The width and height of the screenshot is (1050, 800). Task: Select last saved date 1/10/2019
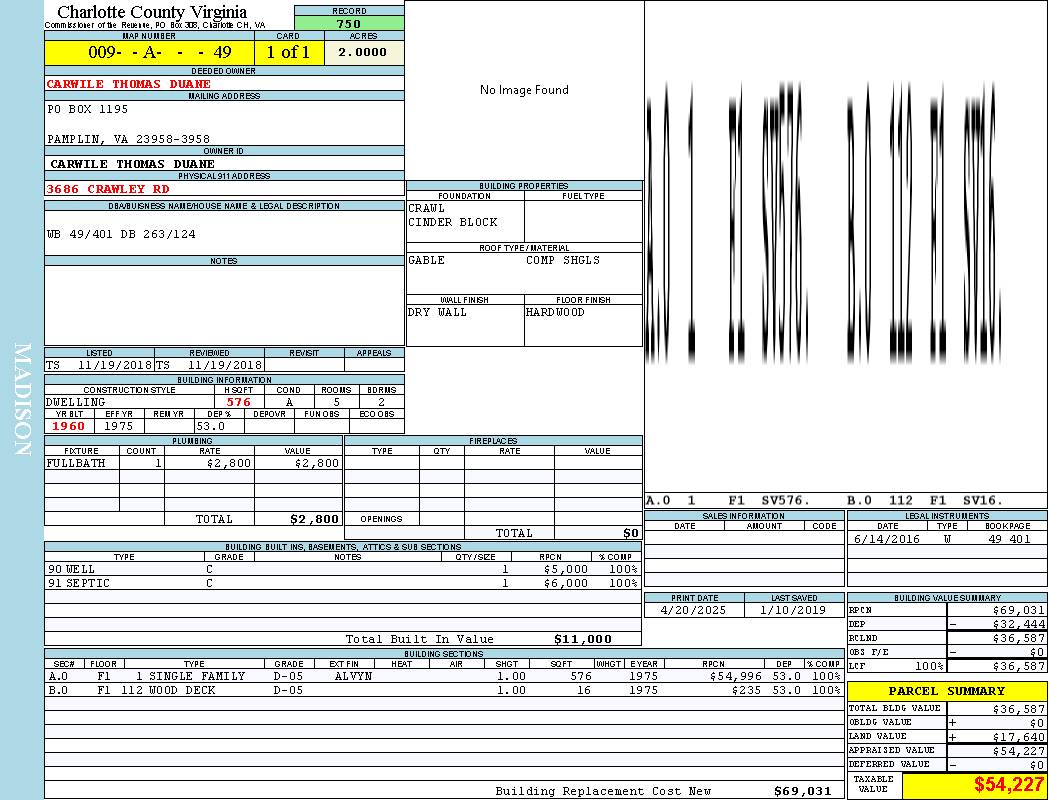click(793, 610)
